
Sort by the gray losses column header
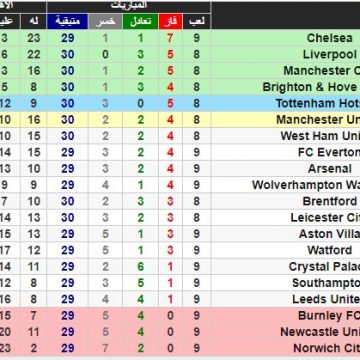105,22
